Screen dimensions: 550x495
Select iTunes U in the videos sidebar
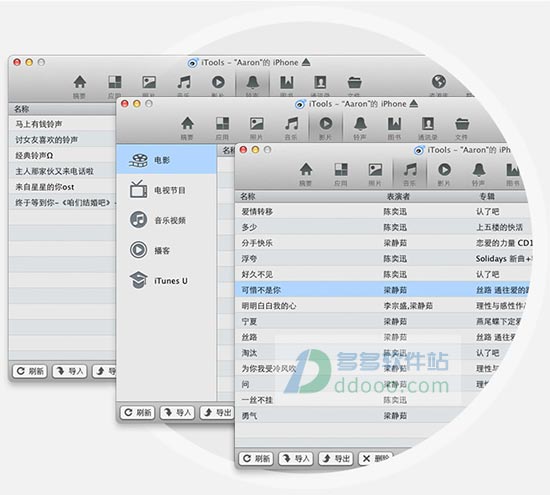coord(166,281)
